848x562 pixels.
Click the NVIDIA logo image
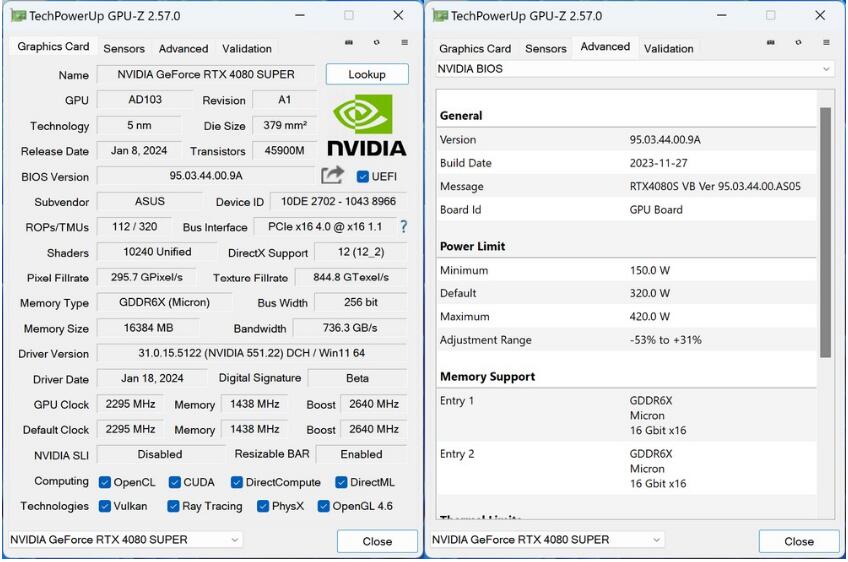pyautogui.click(x=367, y=125)
